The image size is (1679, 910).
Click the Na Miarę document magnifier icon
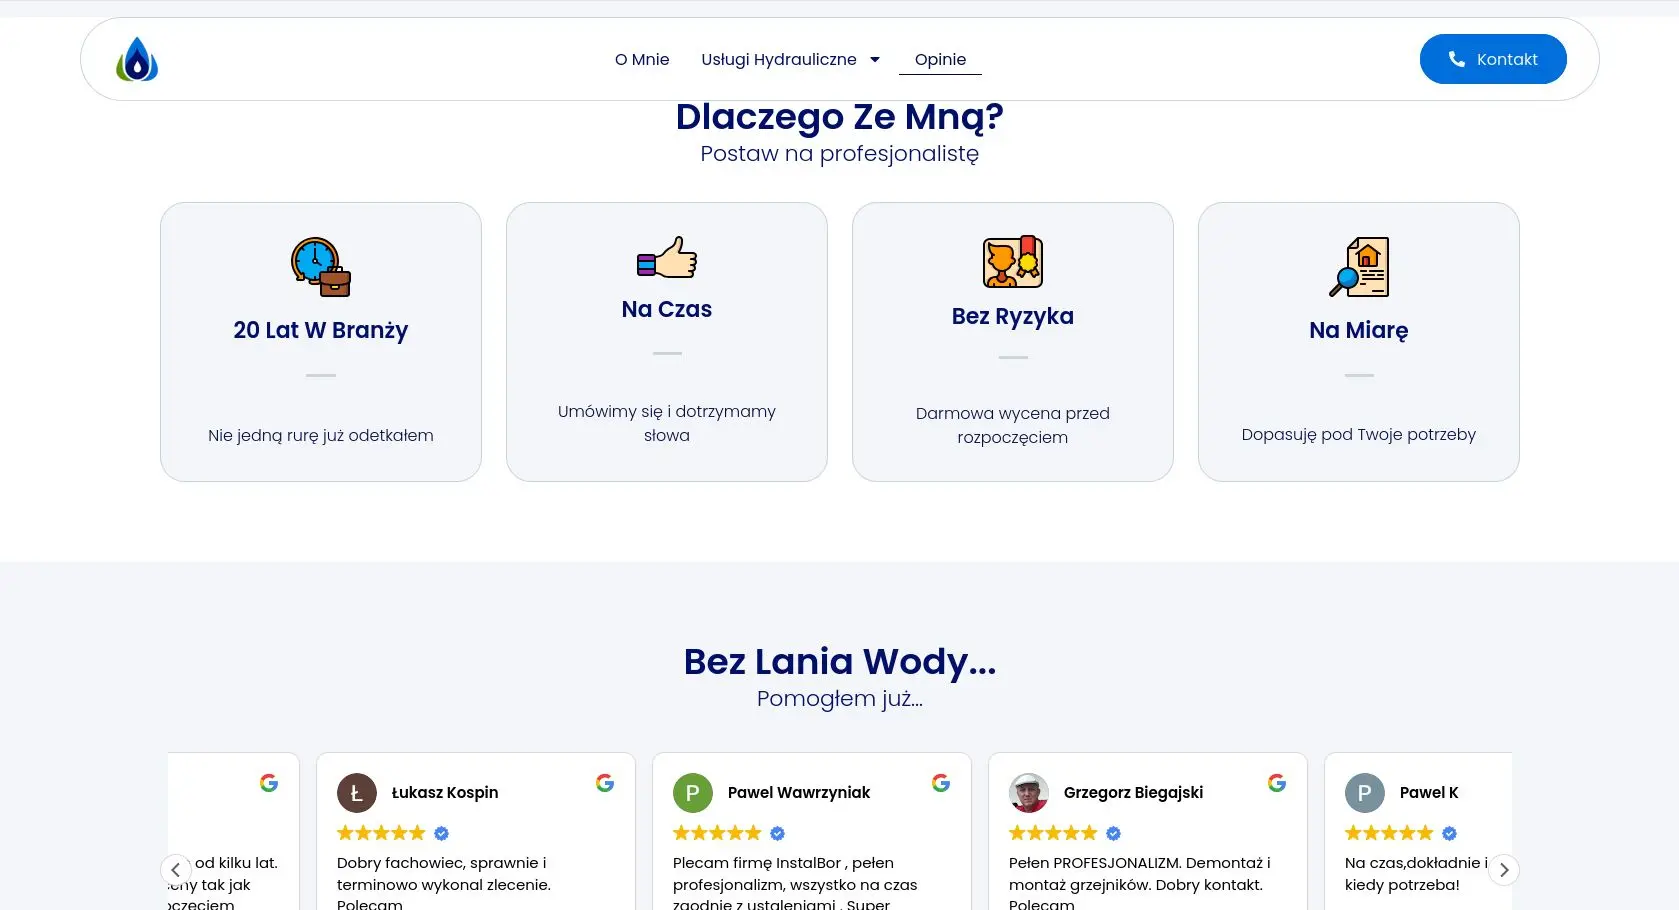tap(1358, 267)
